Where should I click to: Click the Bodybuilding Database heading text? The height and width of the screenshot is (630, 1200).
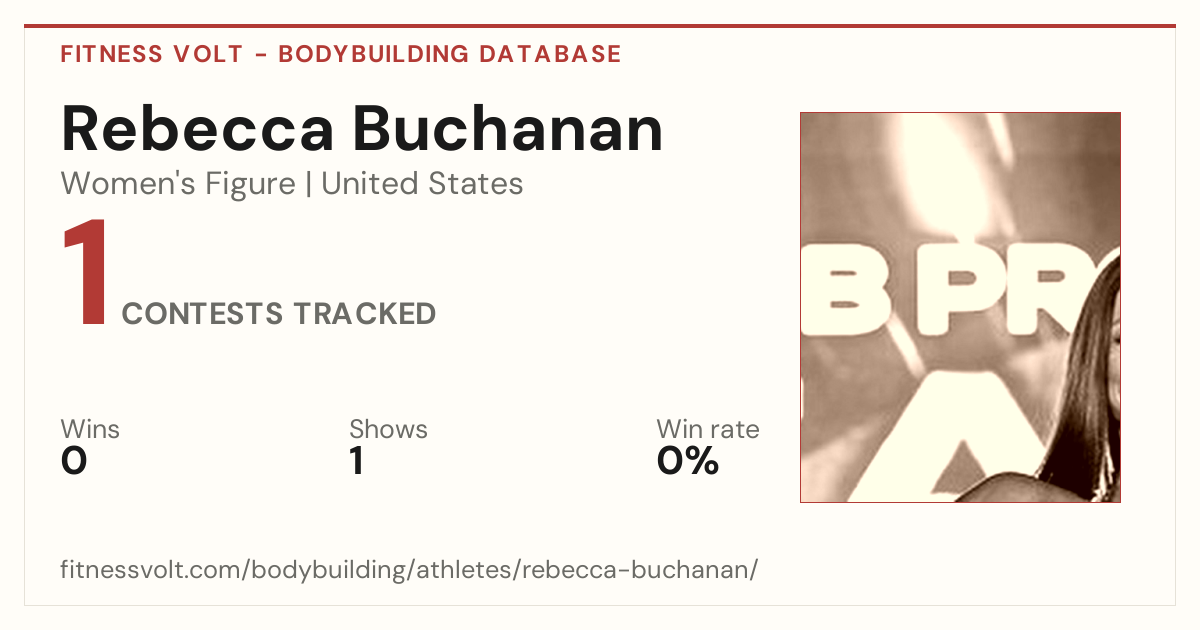tap(450, 54)
